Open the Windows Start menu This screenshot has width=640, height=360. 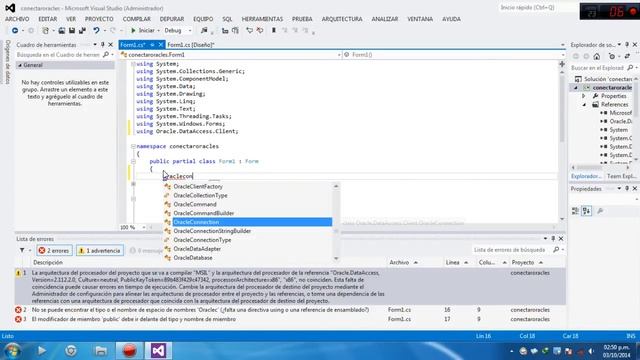12,351
